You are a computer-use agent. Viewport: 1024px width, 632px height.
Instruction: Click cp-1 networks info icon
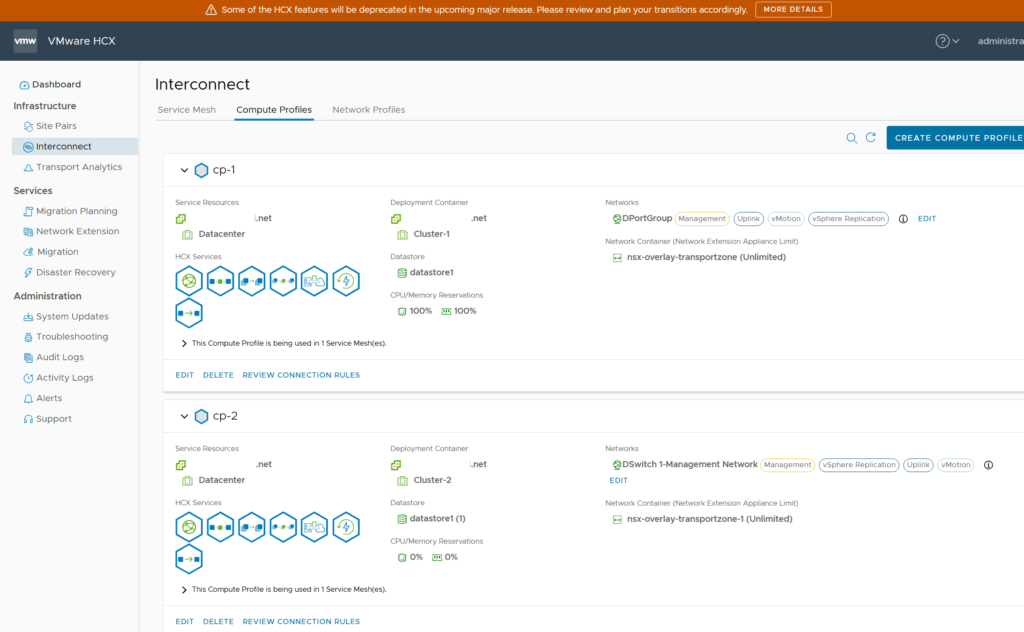pos(903,219)
